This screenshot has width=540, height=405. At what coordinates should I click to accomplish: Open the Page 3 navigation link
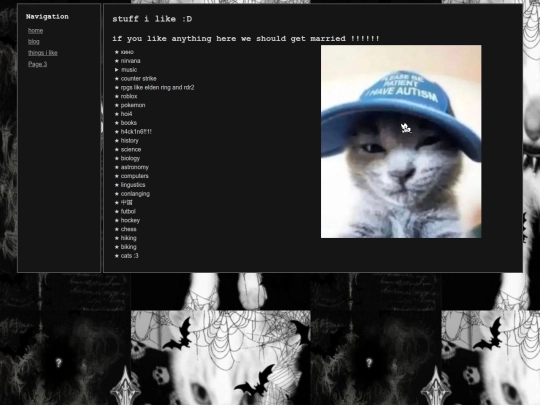click(x=38, y=64)
